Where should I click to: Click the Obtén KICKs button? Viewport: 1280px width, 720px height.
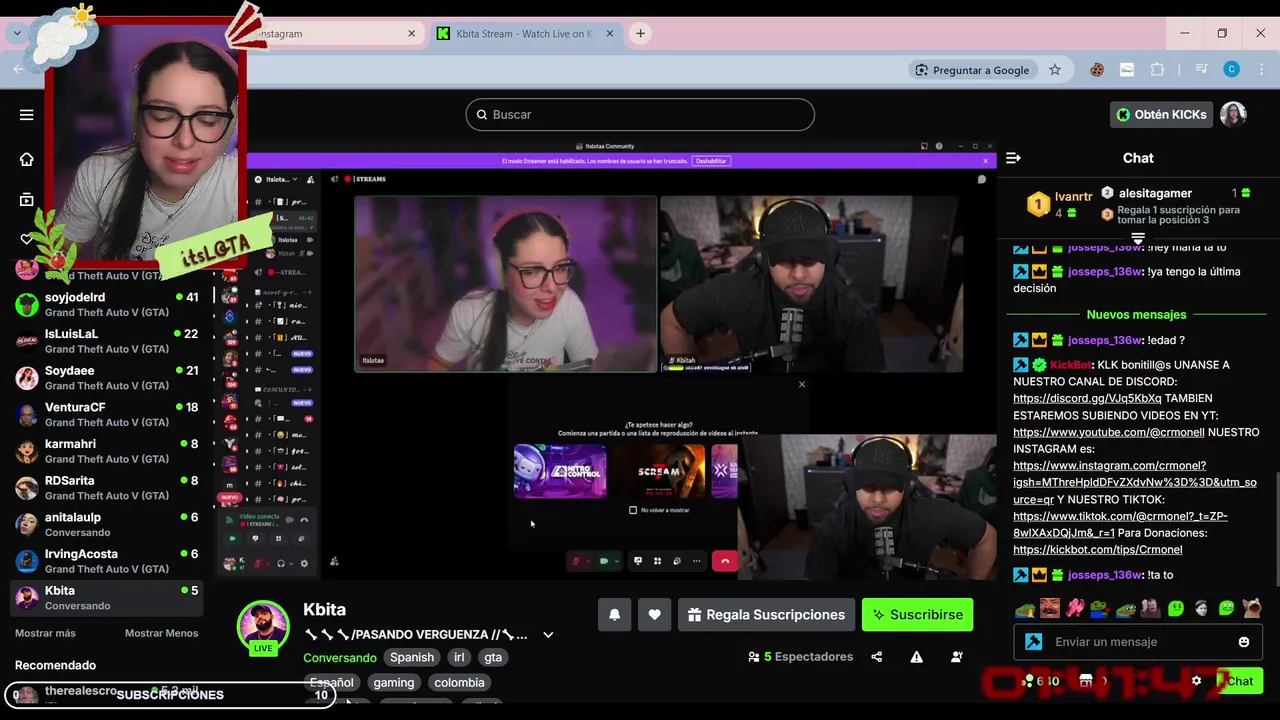1161,115
